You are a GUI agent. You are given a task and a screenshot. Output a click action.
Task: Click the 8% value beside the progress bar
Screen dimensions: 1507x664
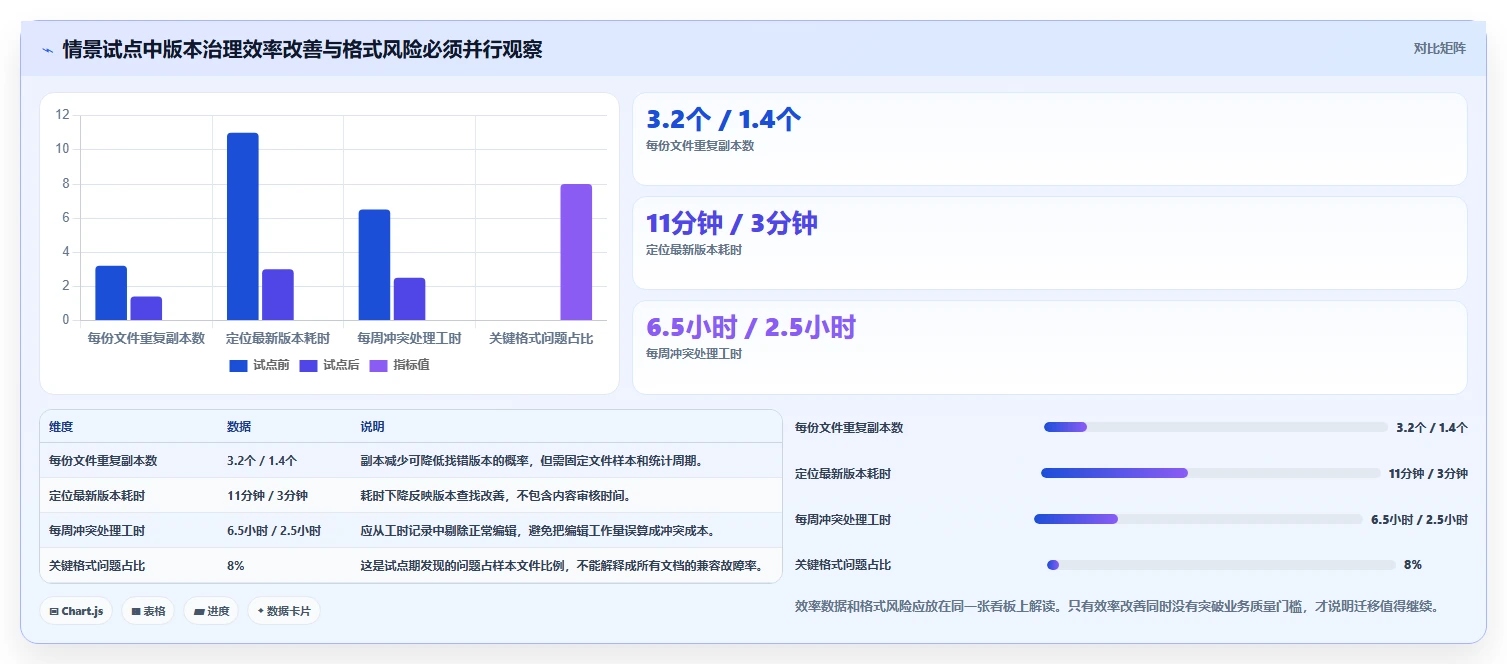(1413, 565)
